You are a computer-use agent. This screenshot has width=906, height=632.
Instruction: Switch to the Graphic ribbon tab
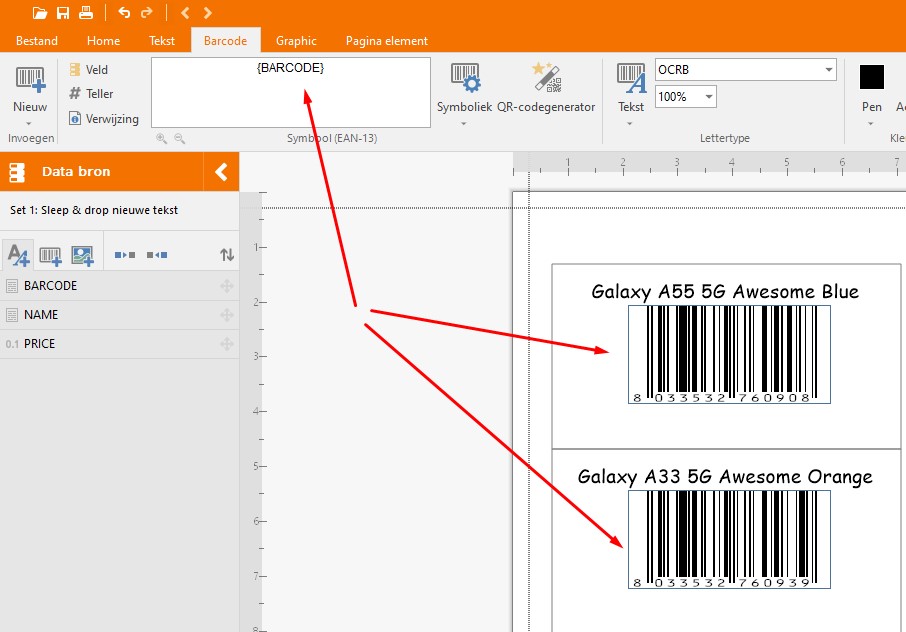[x=296, y=41]
